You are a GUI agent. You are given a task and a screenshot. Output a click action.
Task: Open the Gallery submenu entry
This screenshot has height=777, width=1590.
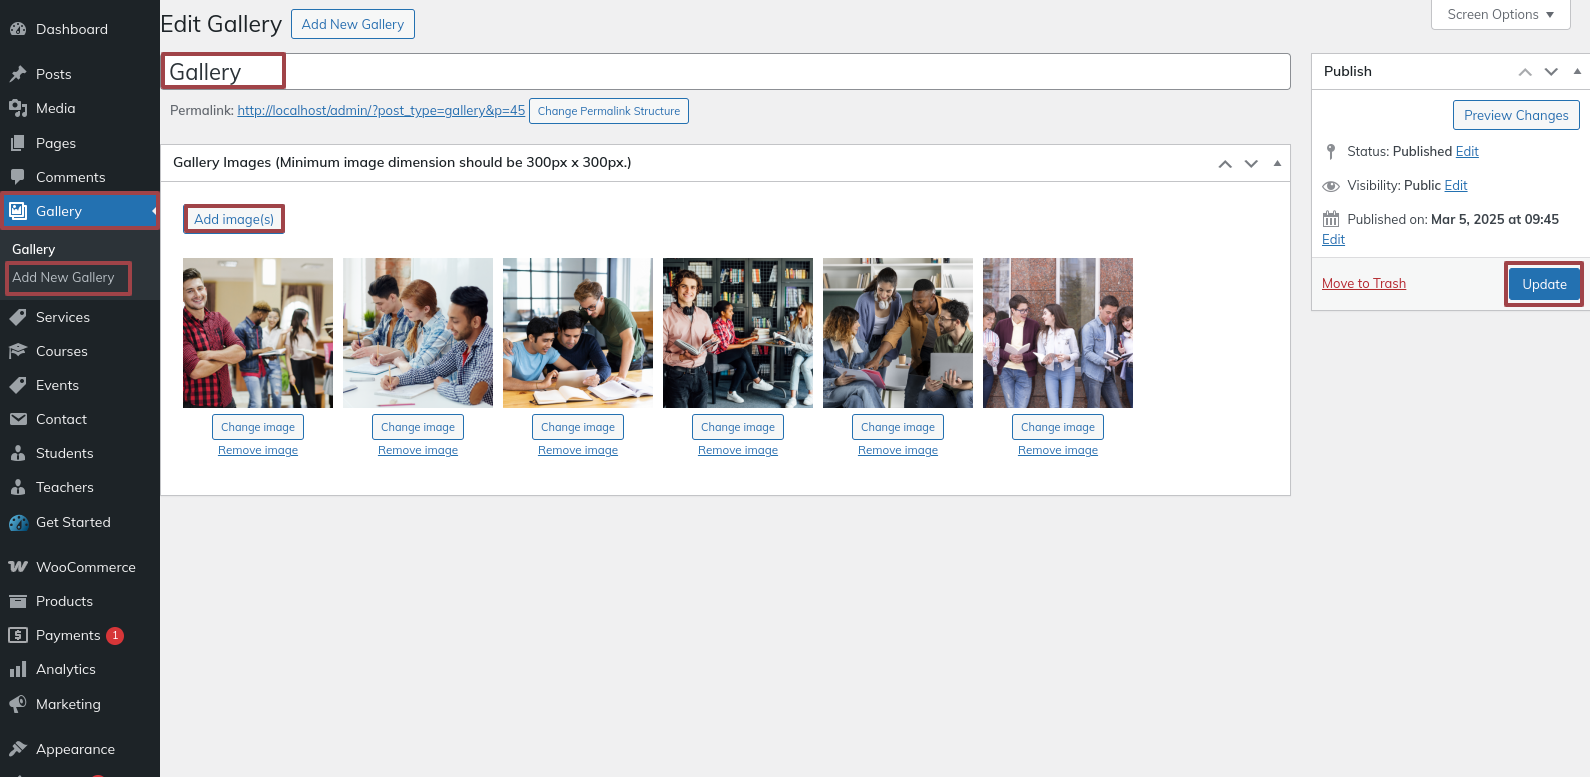(x=34, y=249)
